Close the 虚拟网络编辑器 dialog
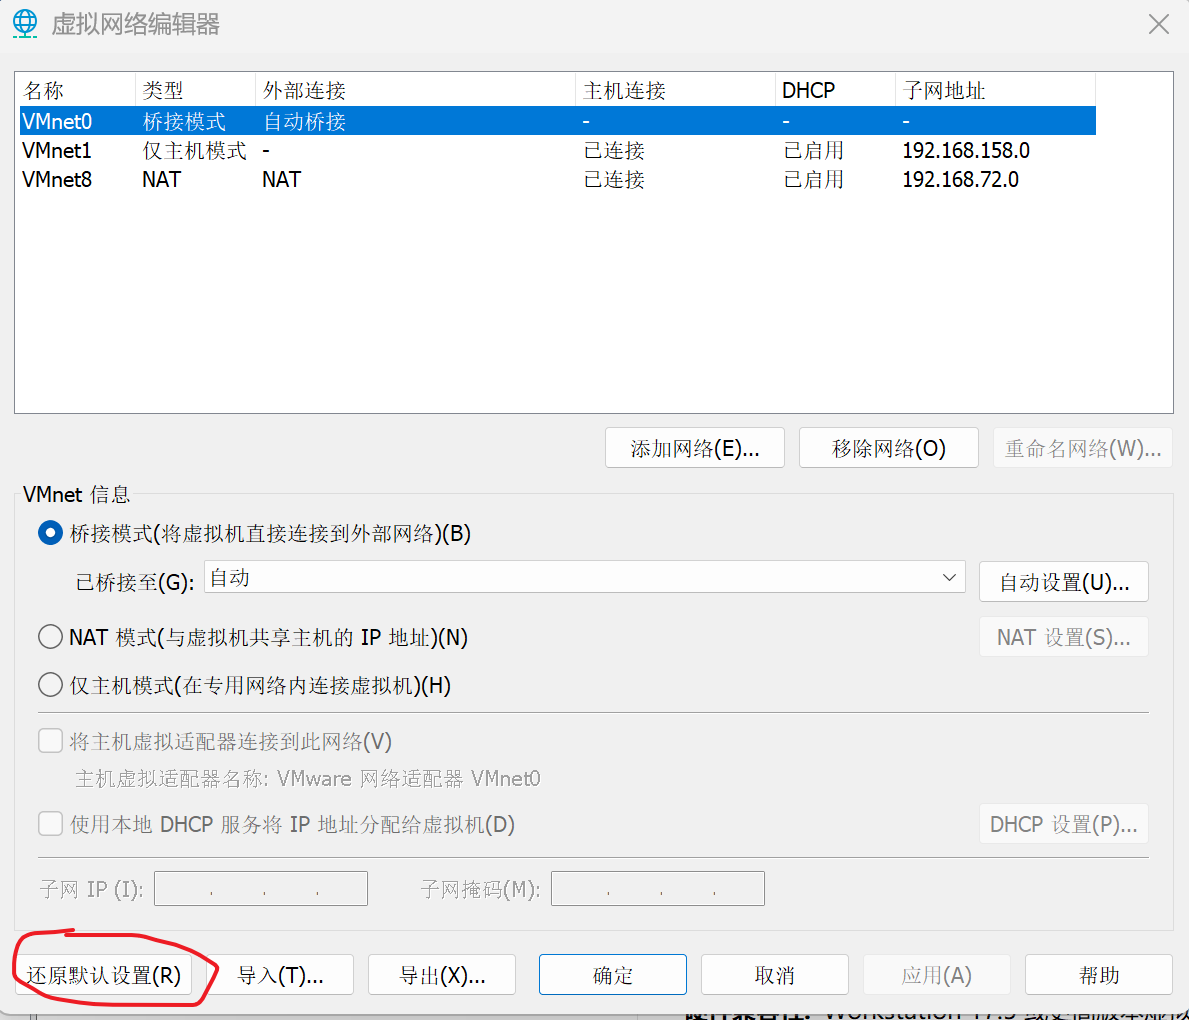This screenshot has height=1020, width=1189. pyautogui.click(x=1158, y=24)
